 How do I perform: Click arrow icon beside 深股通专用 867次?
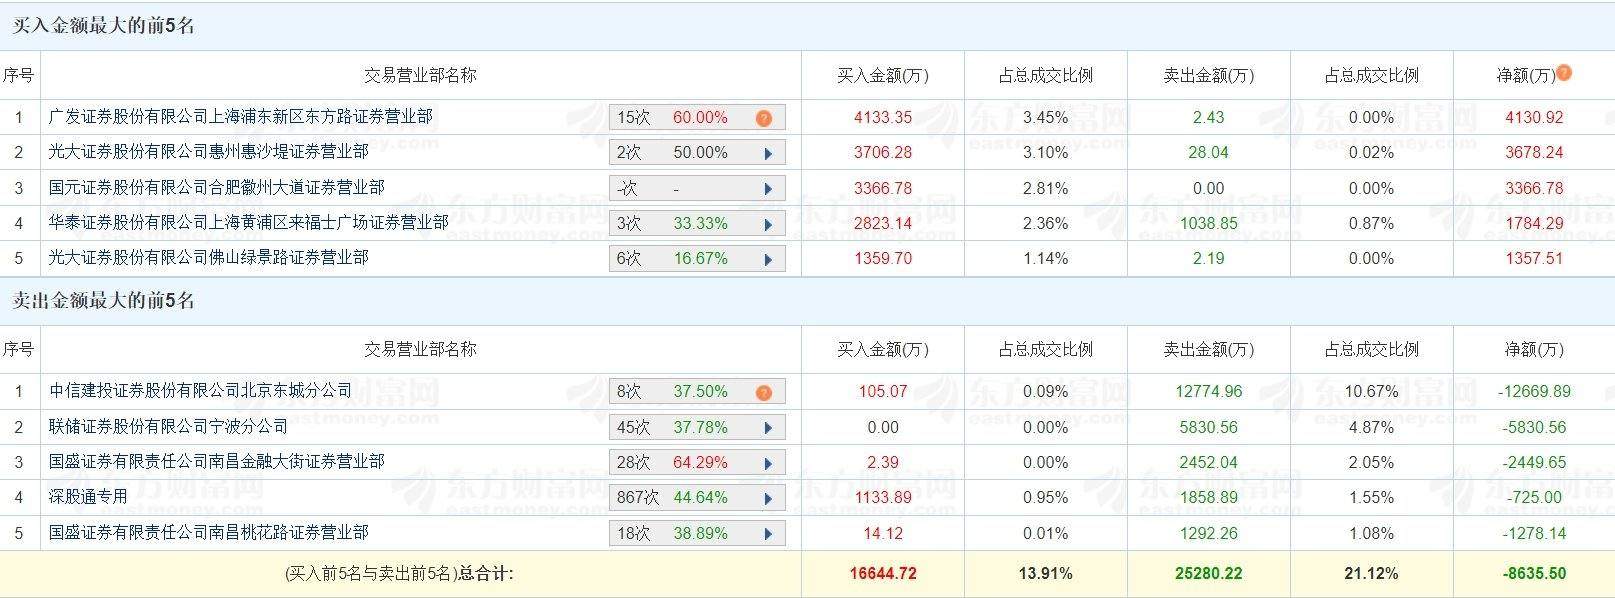tap(768, 498)
